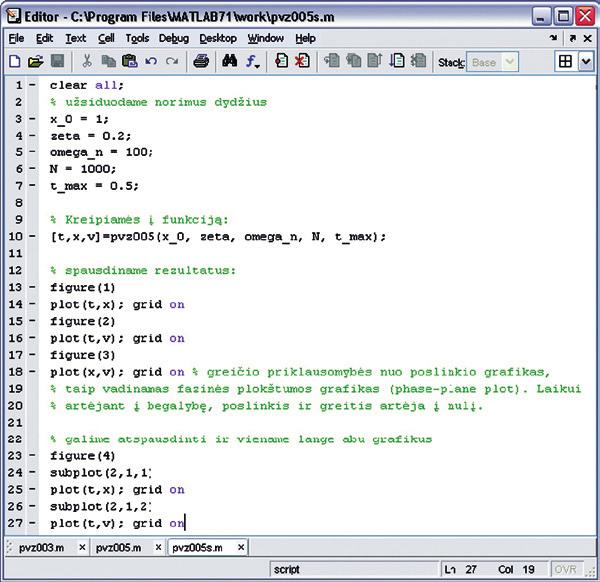Click the curved arrow icon near the menu bar's right end
The image size is (600, 582).
pos(553,37)
